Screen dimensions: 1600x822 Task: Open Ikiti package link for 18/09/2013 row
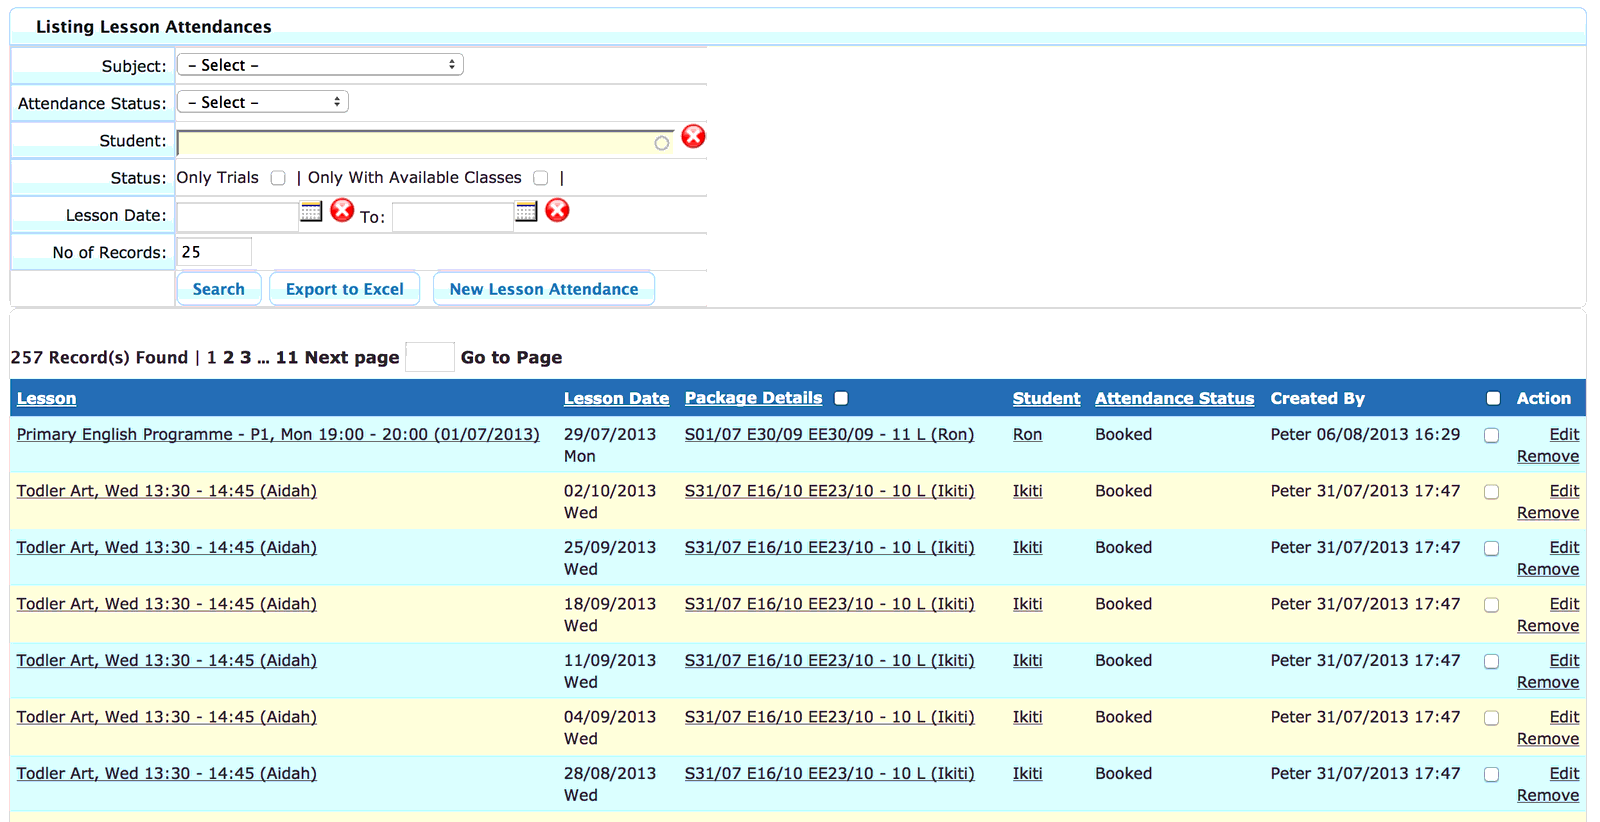pos(829,604)
